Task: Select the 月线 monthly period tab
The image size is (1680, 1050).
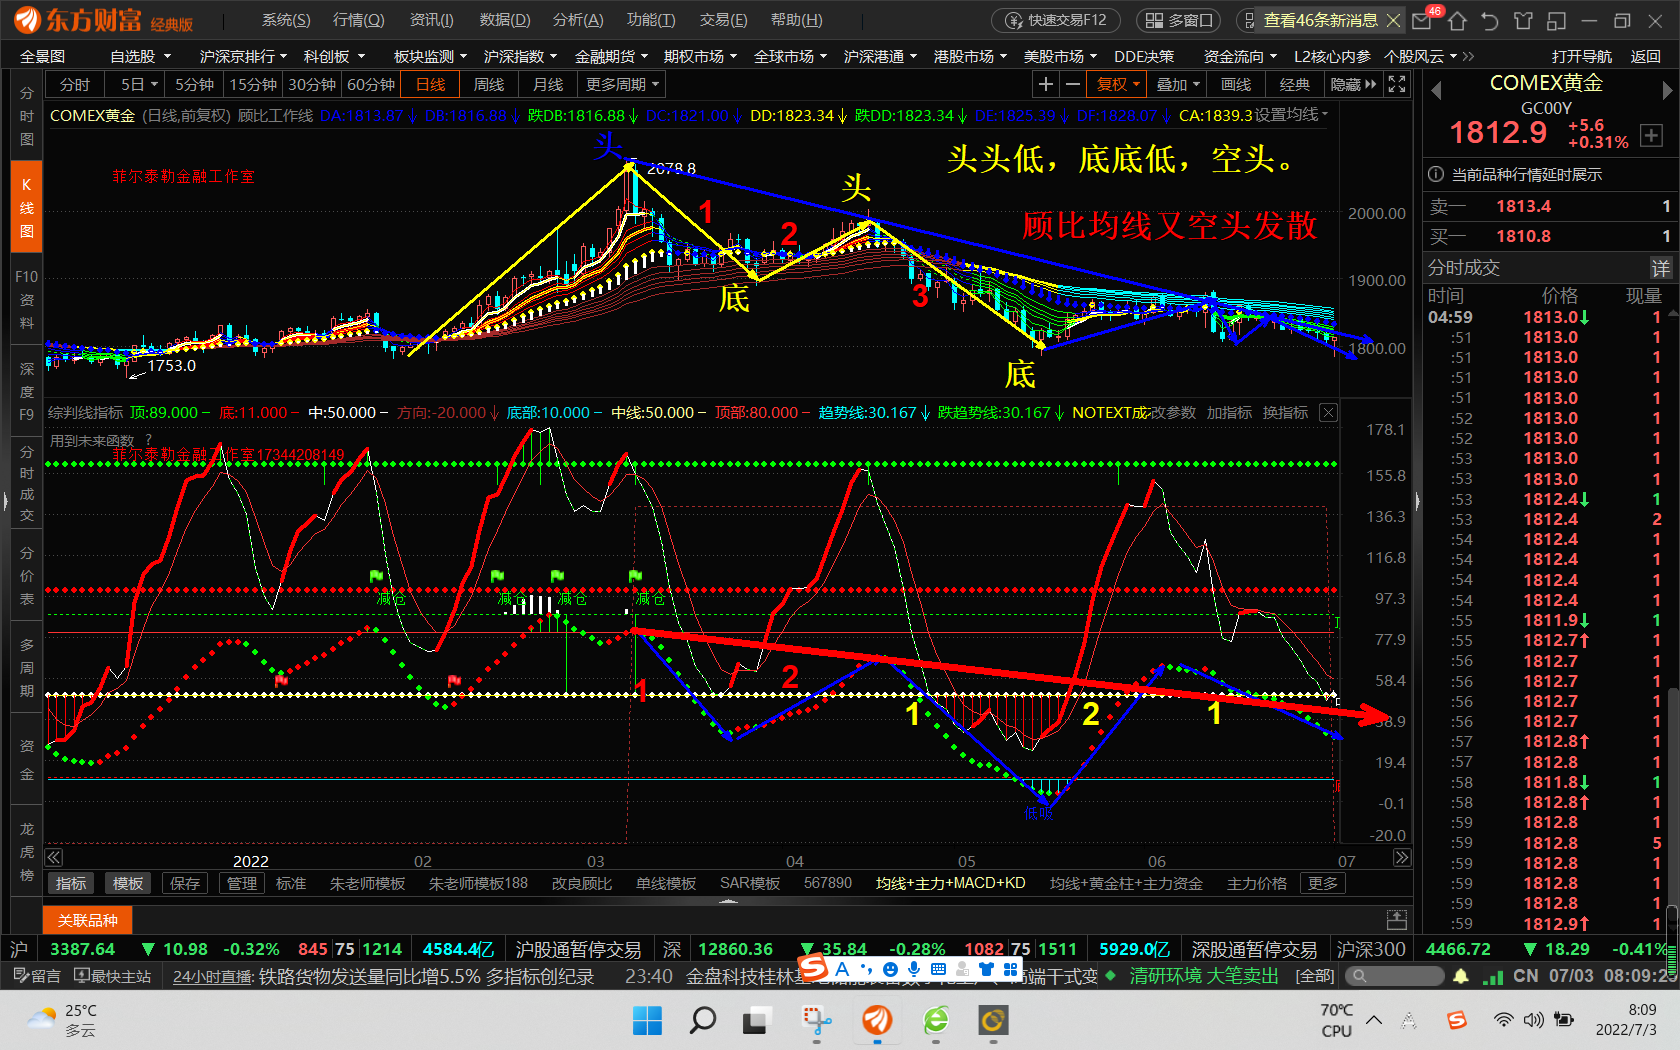Action: pos(548,85)
